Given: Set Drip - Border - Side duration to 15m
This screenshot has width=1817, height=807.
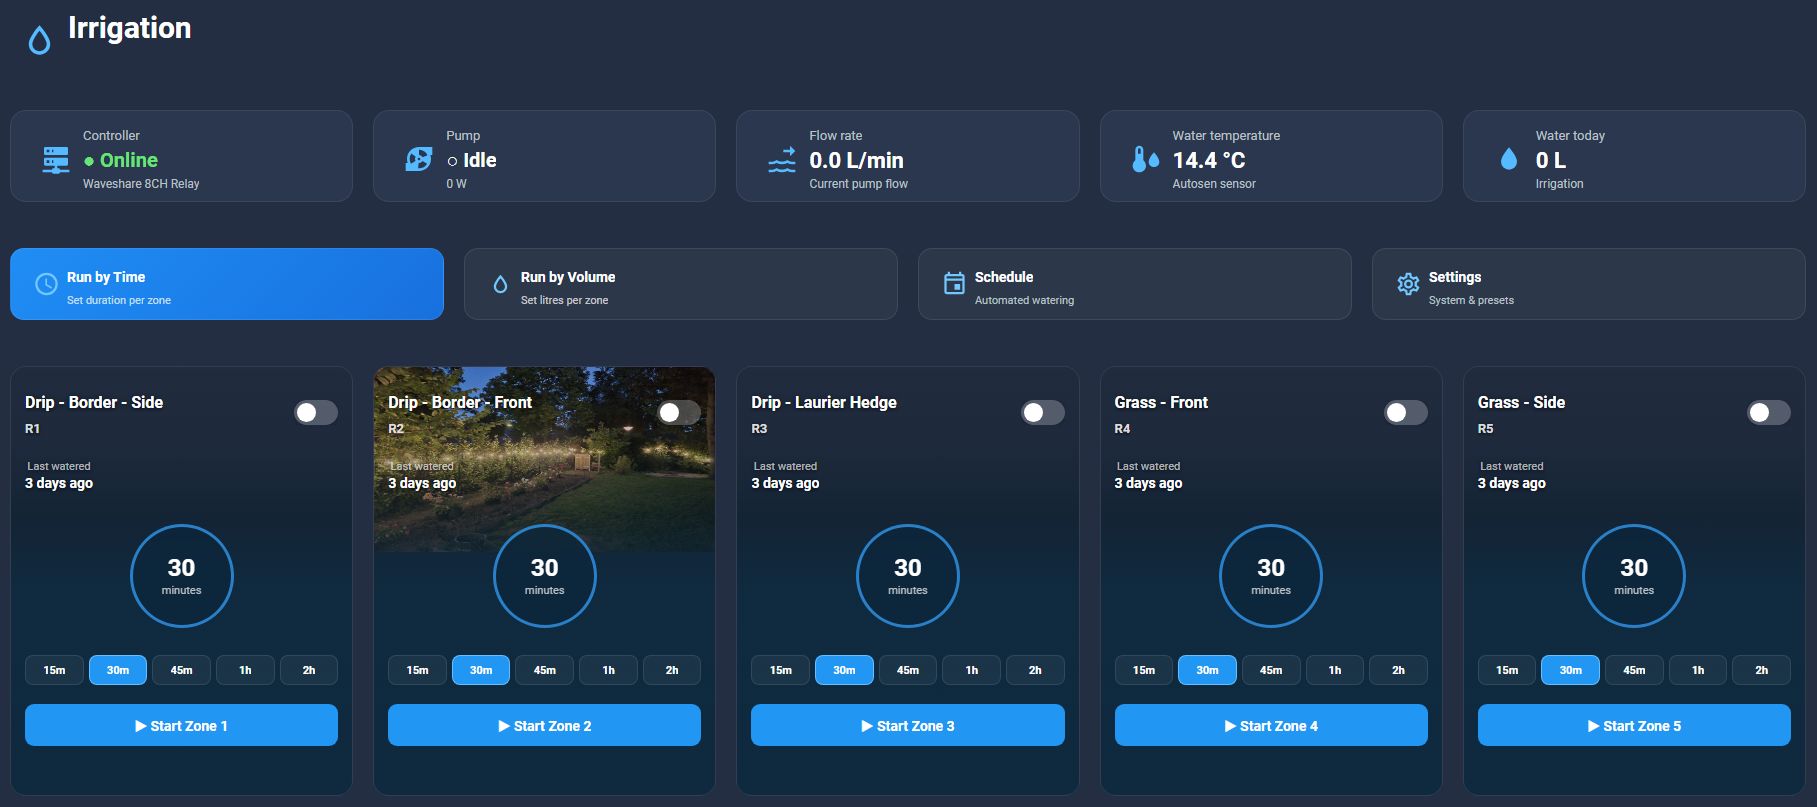Looking at the screenshot, I should click(x=54, y=670).
